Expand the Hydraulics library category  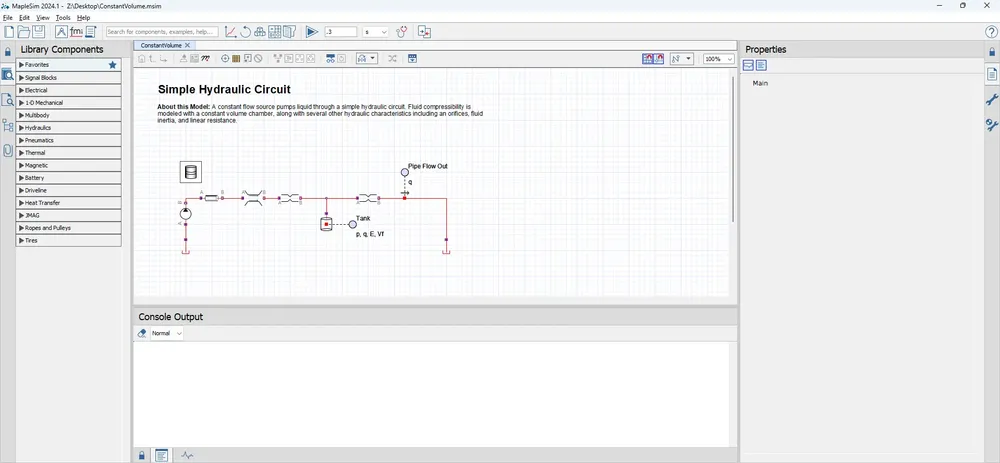[x=68, y=128]
